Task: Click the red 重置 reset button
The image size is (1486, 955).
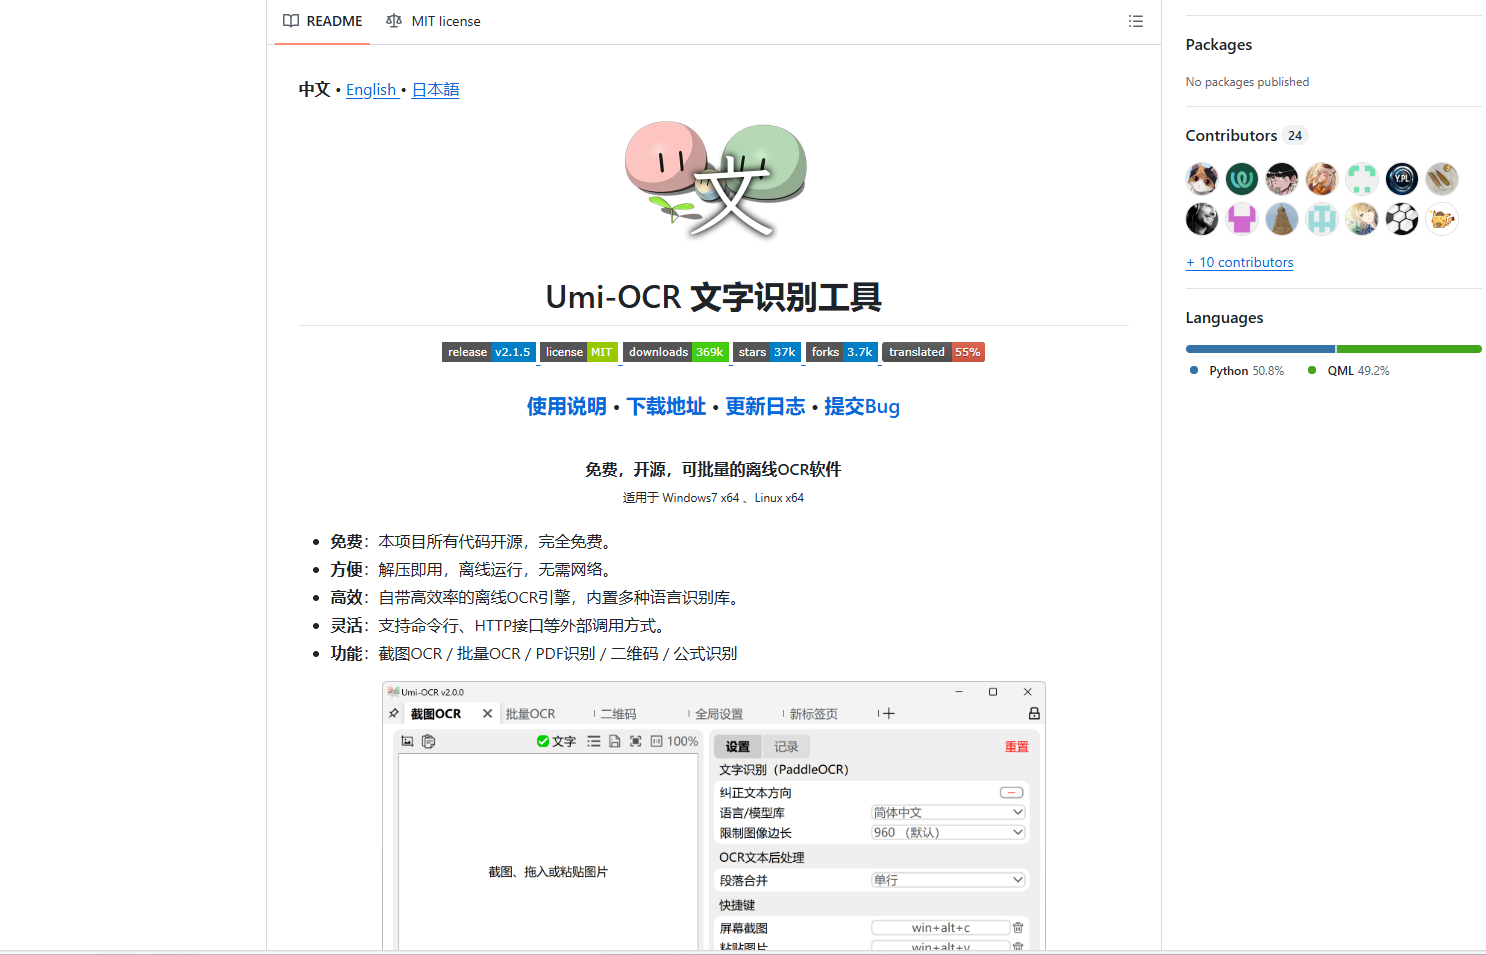Action: pos(1016,746)
